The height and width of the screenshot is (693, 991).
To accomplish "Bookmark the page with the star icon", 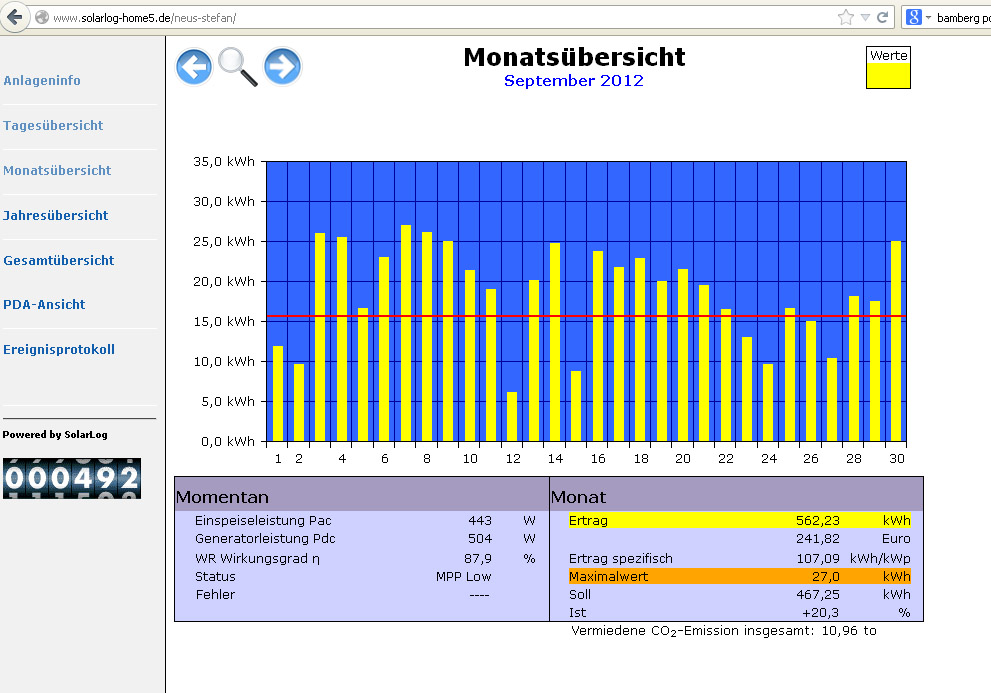I will point(846,17).
